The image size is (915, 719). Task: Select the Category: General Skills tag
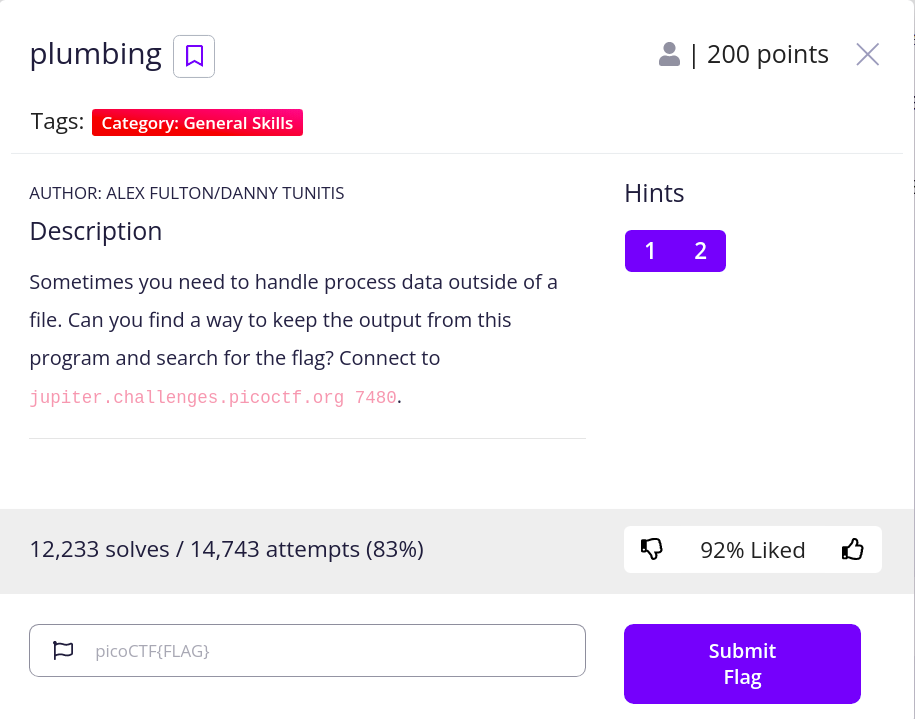point(197,123)
